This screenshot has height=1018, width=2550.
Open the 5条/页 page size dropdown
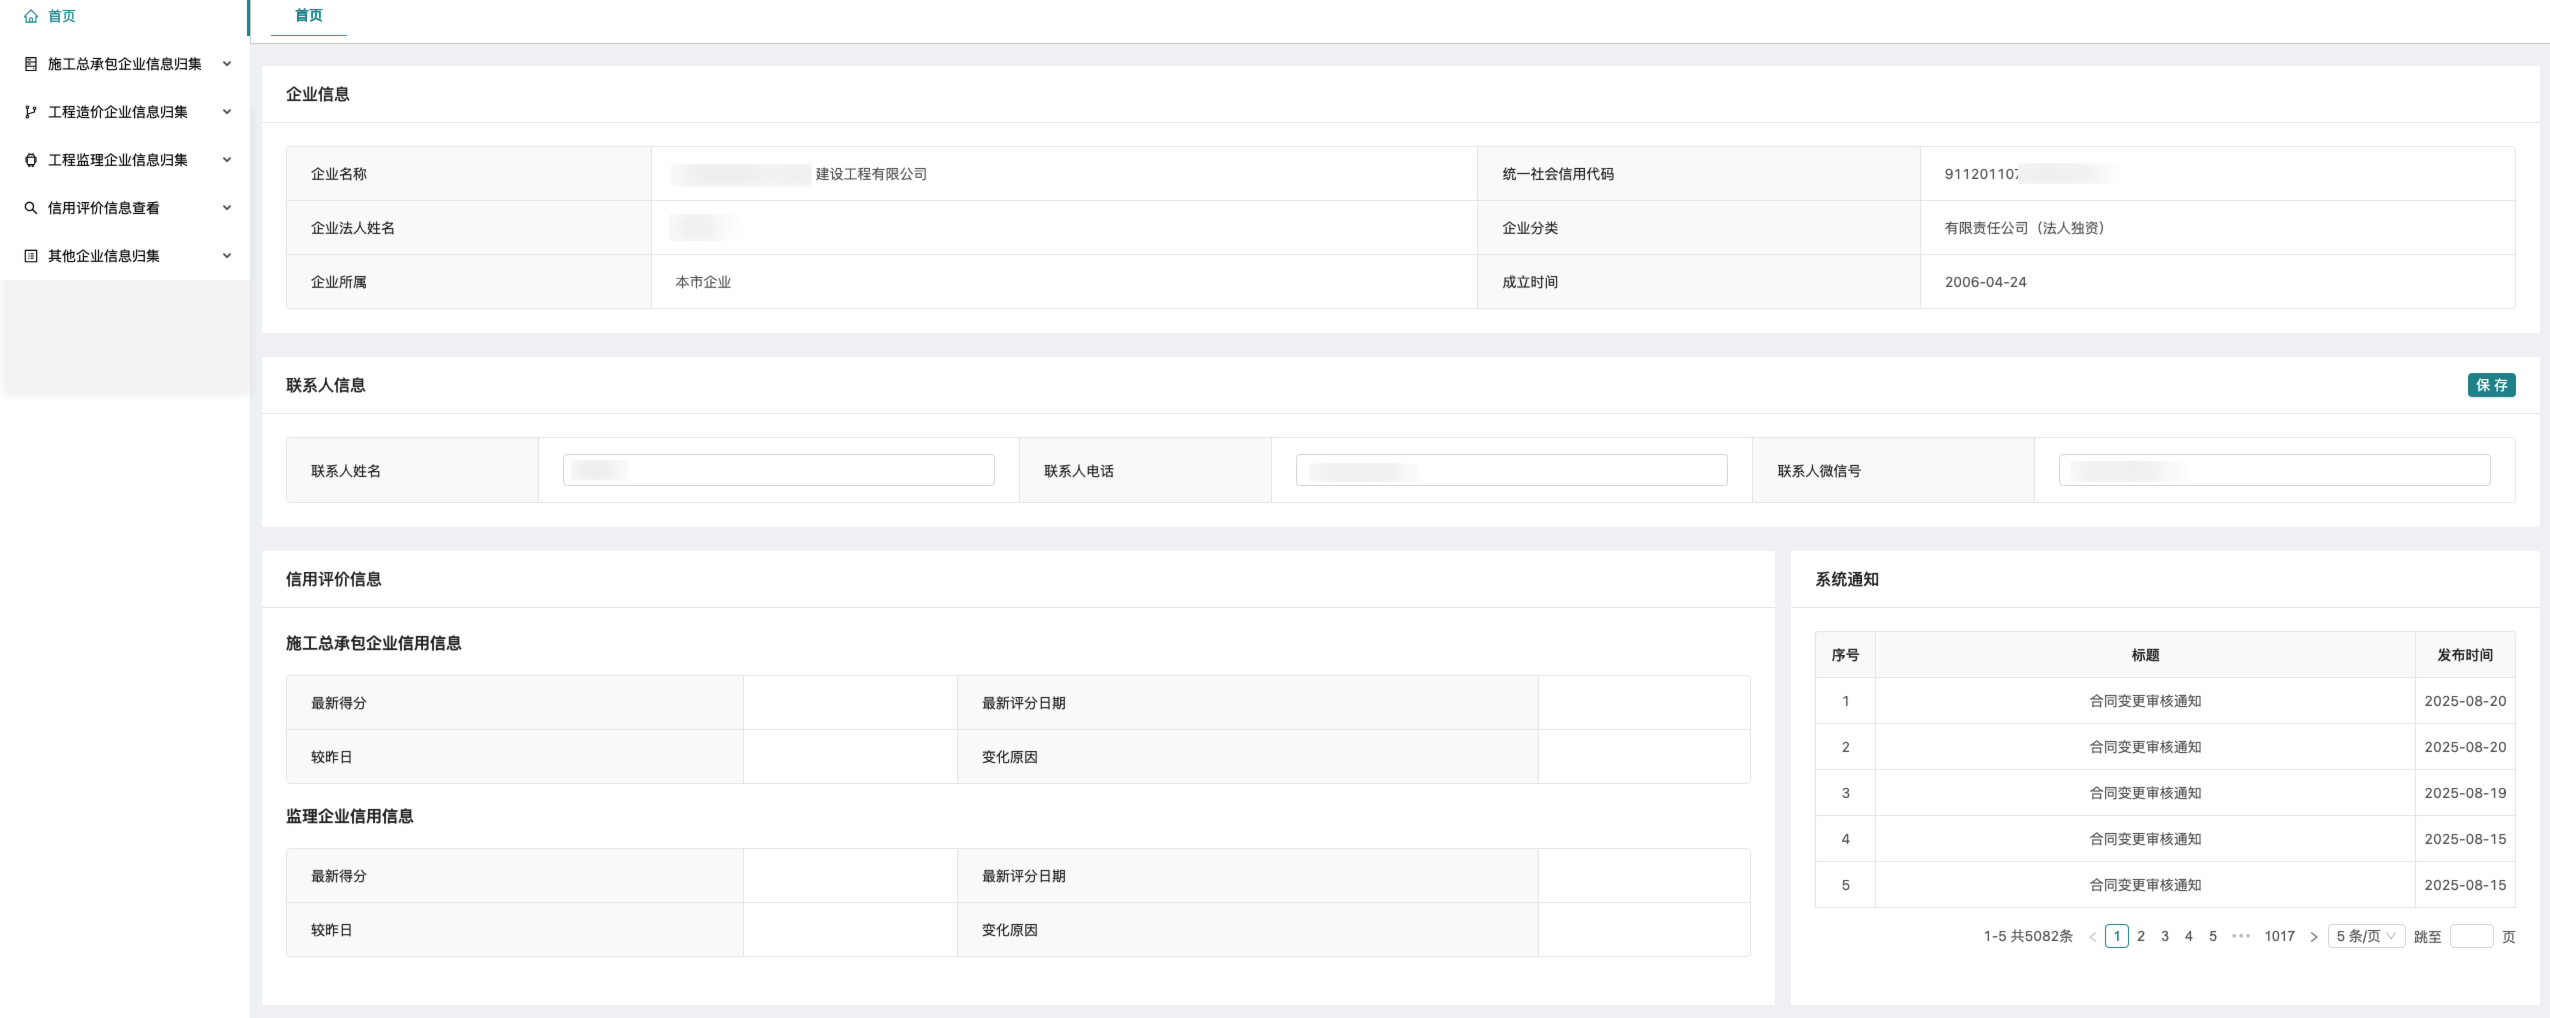[2365, 937]
